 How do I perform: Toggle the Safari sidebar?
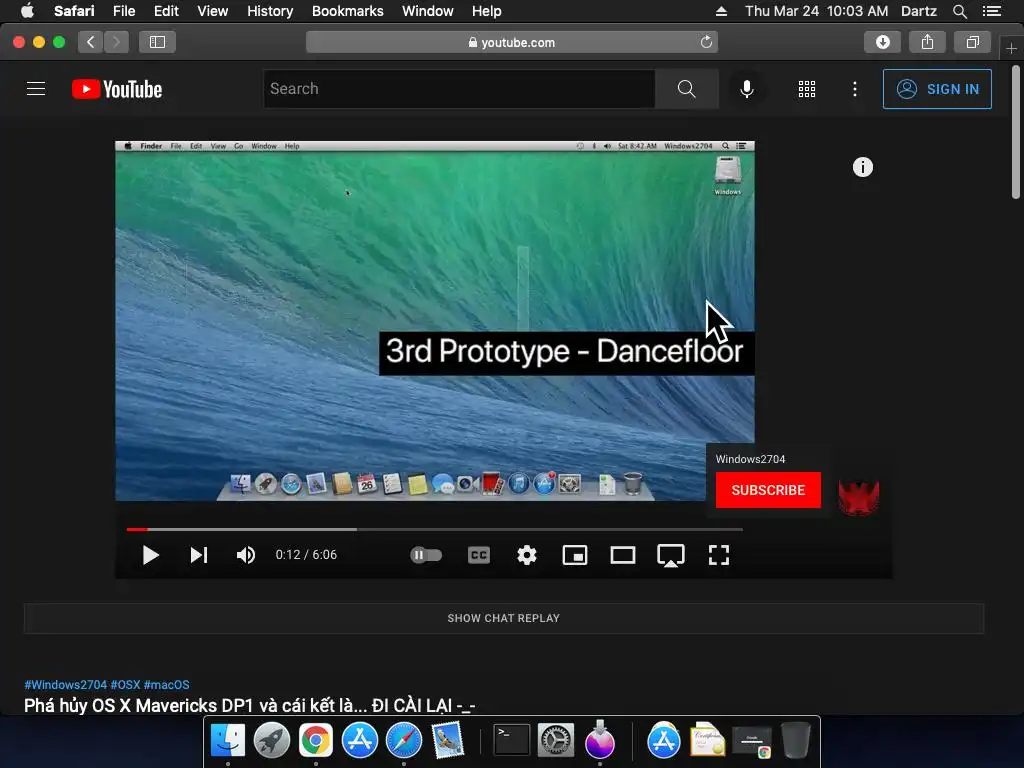point(157,42)
